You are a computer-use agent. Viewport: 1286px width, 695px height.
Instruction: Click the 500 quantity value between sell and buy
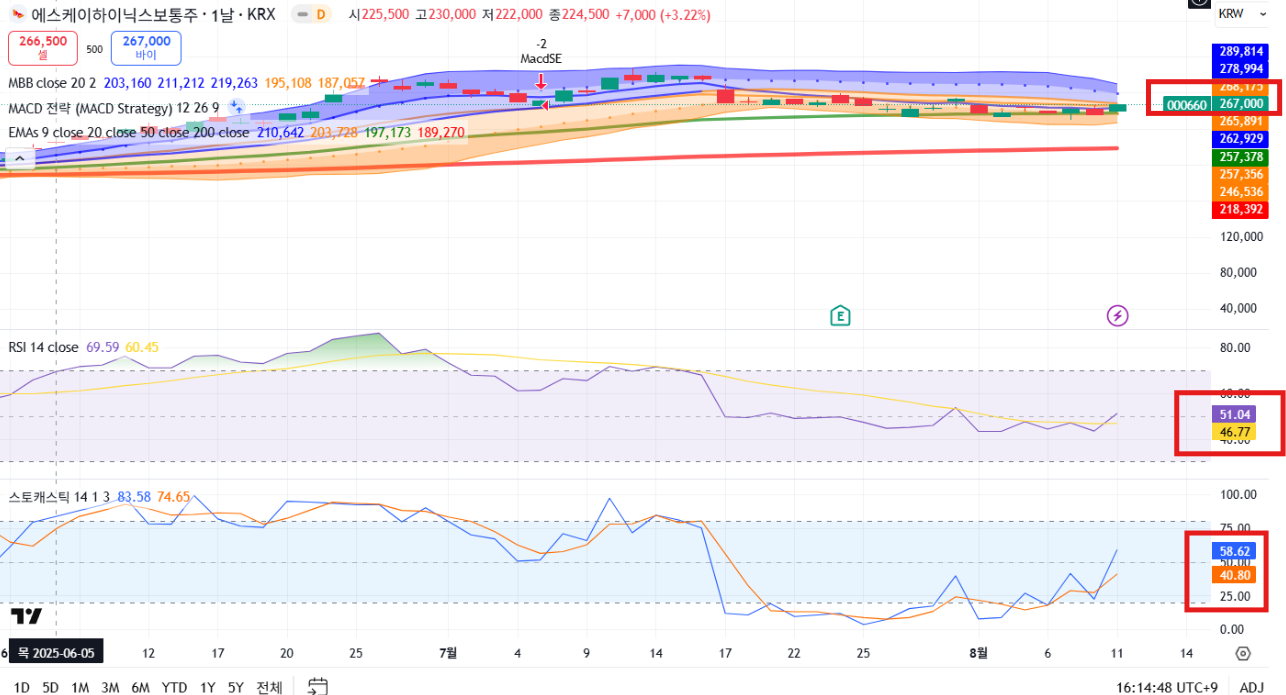click(94, 48)
